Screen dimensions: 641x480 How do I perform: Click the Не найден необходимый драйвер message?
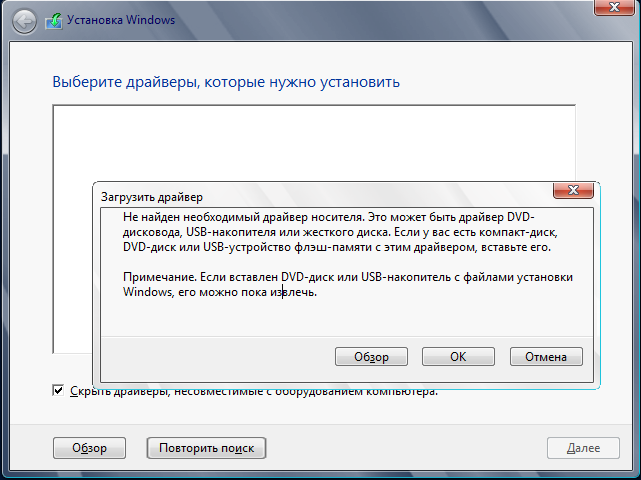point(350,231)
